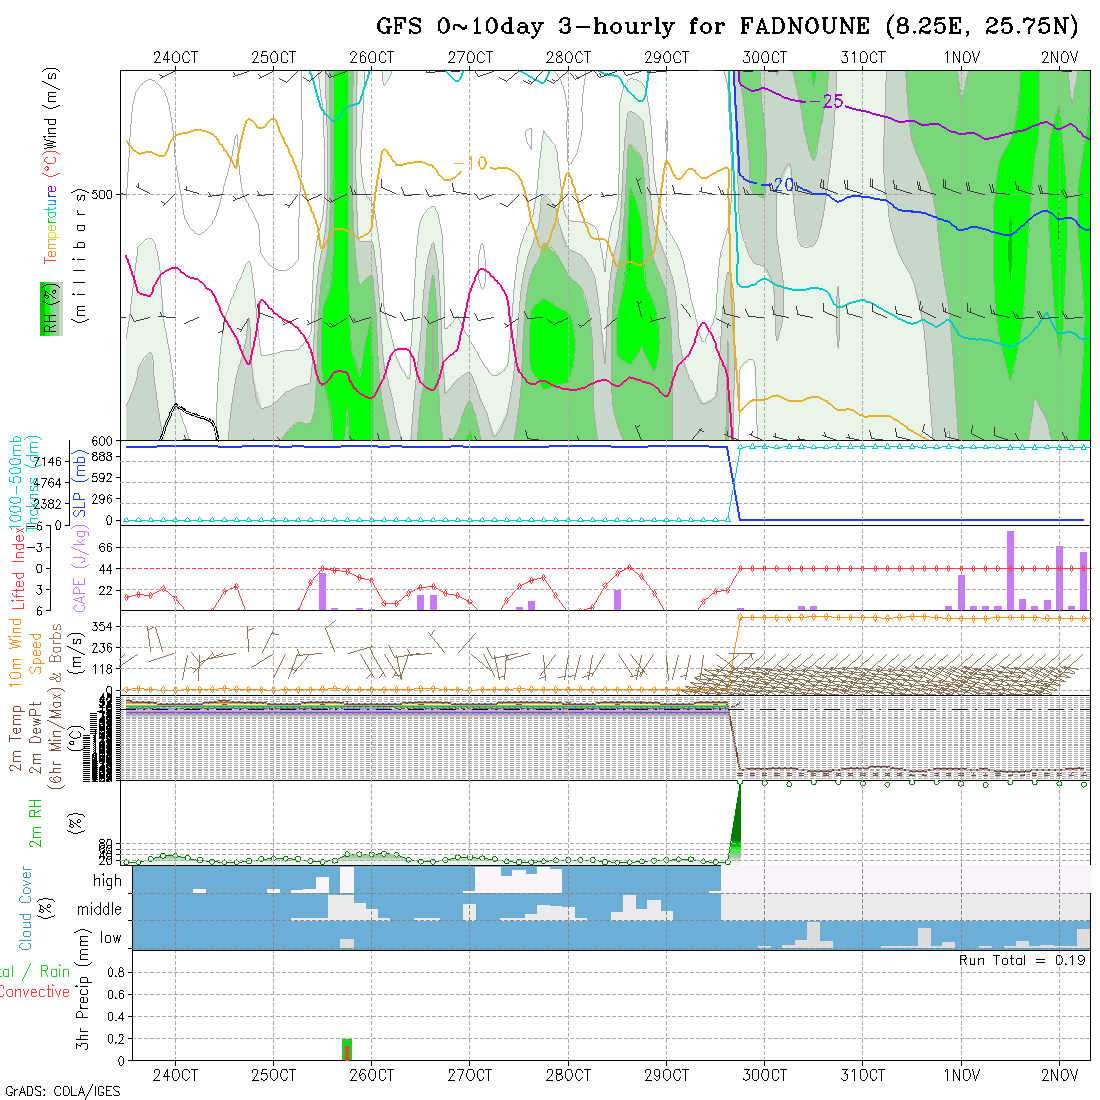Click the GrADS: COLA/IGES footer credit
Viewport: 1100px width, 1100px height.
62,1091
